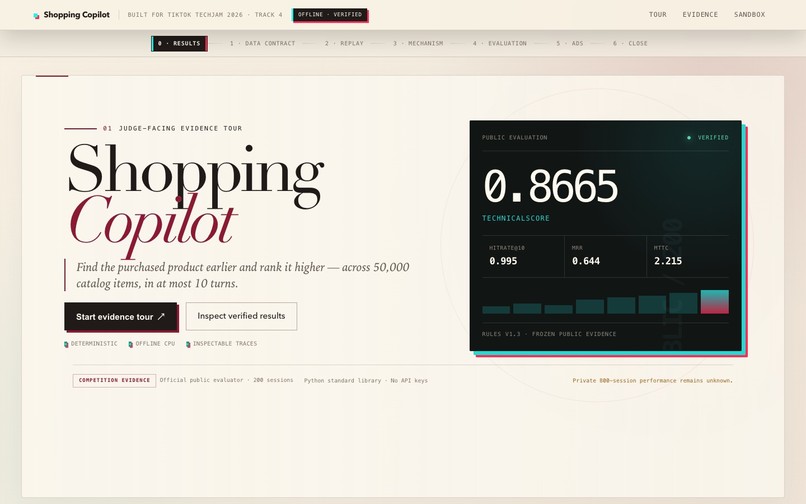
Task: Start the evidence tour
Action: (x=121, y=316)
